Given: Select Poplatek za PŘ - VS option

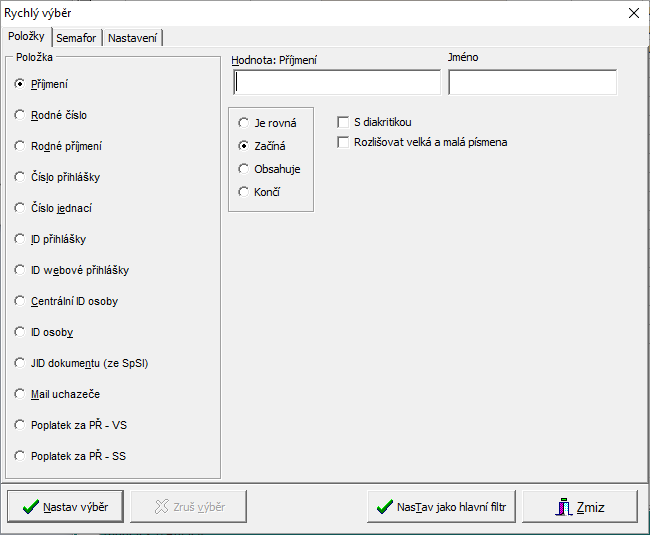Looking at the screenshot, I should [x=20, y=425].
